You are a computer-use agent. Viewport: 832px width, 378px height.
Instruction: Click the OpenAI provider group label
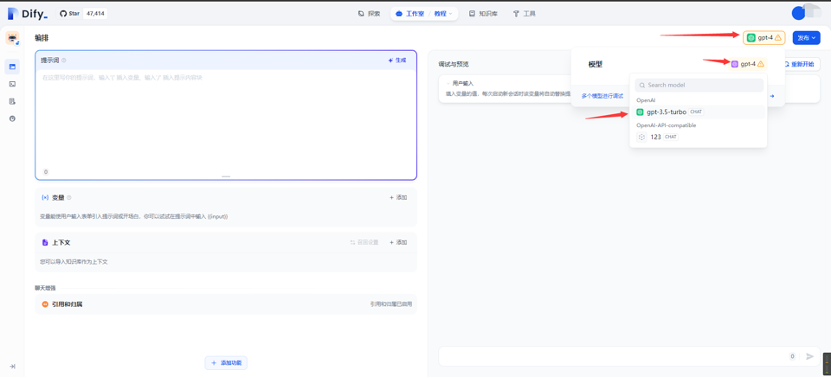point(646,100)
